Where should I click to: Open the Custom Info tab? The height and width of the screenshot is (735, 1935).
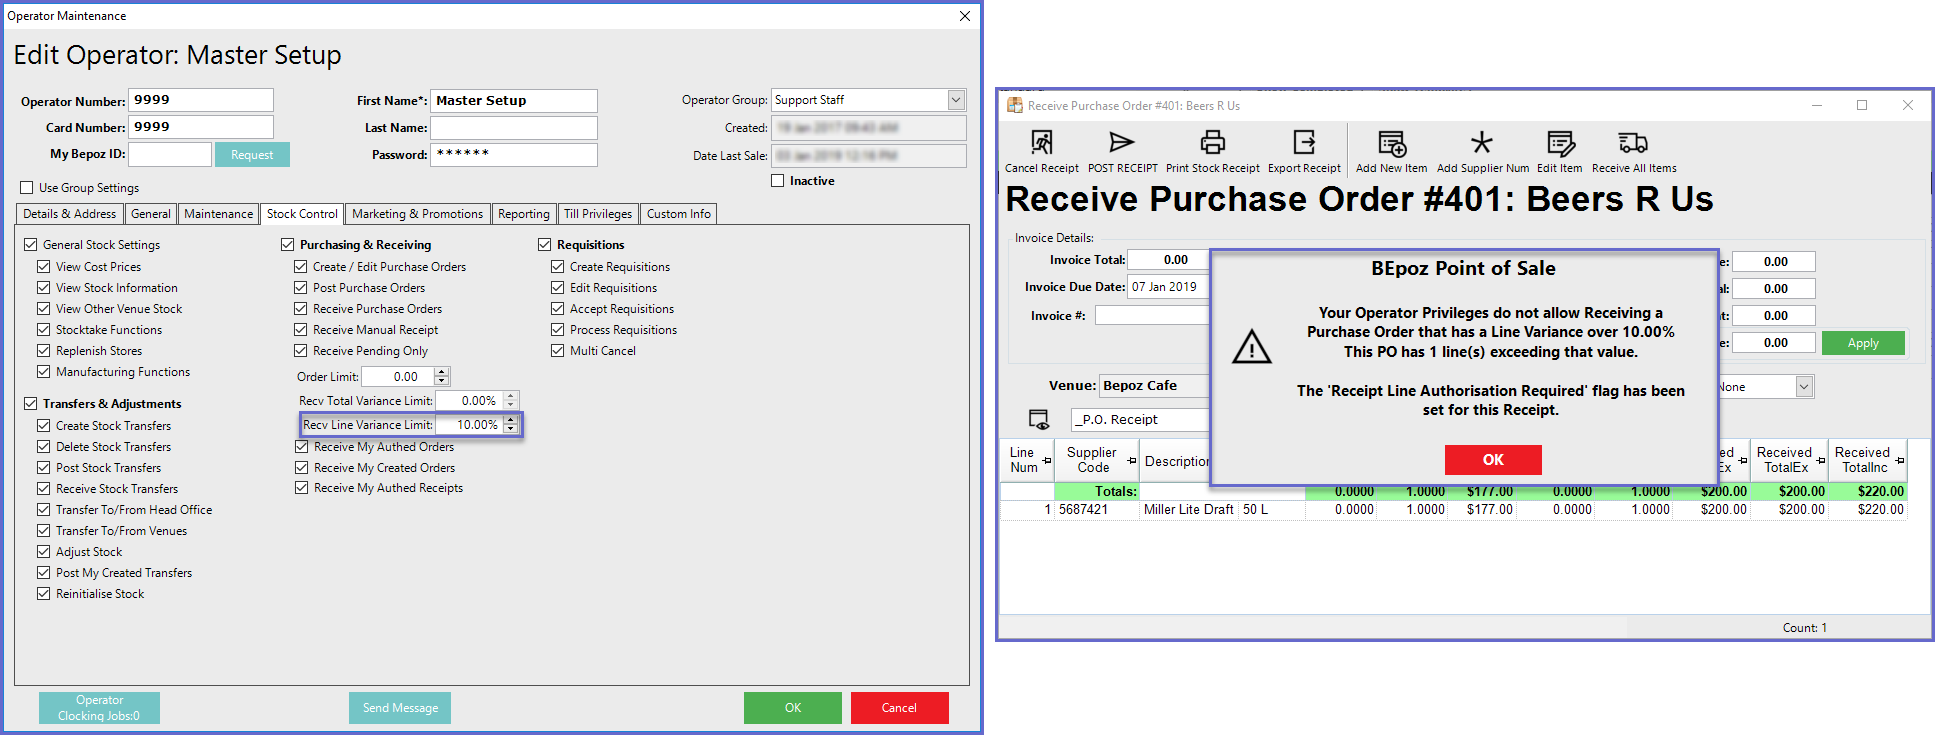pos(678,214)
